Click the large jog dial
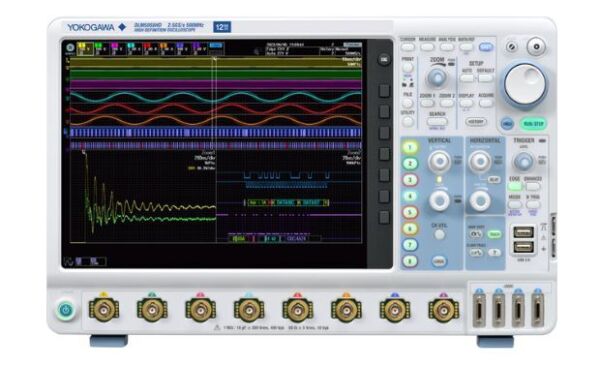Viewport: 600px width, 367px height. (x=525, y=84)
